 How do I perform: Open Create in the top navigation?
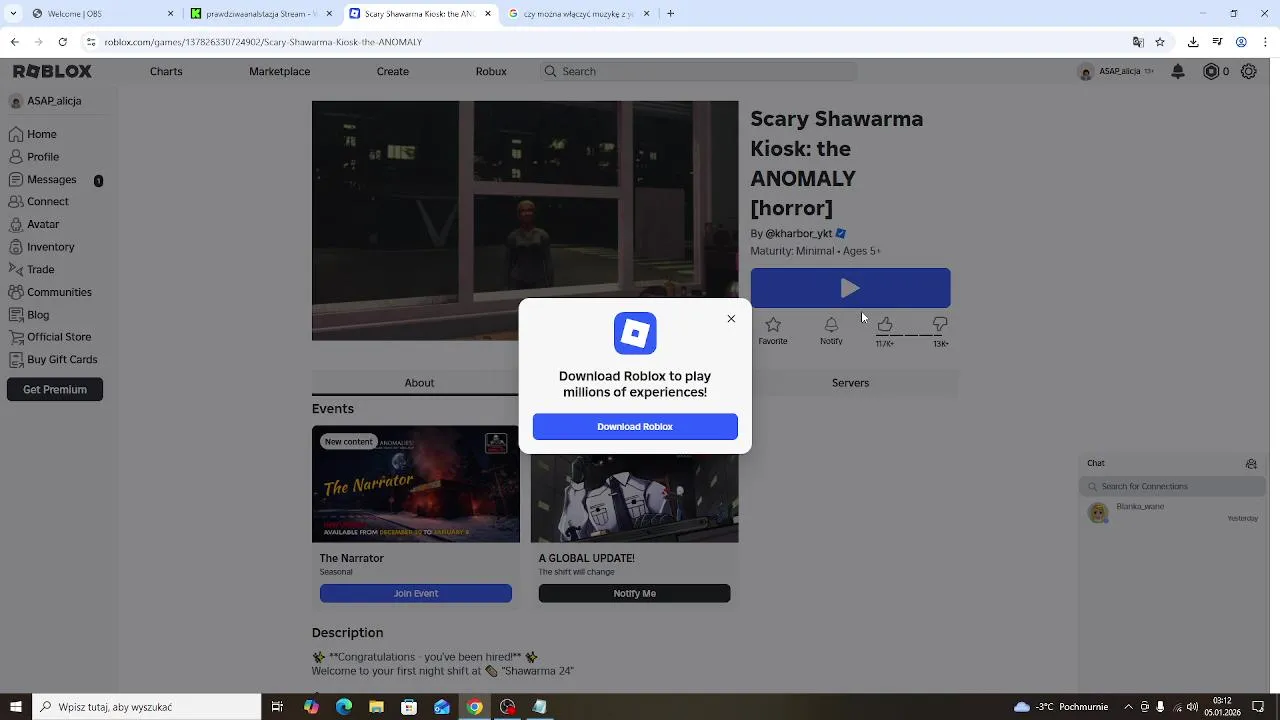tap(393, 72)
